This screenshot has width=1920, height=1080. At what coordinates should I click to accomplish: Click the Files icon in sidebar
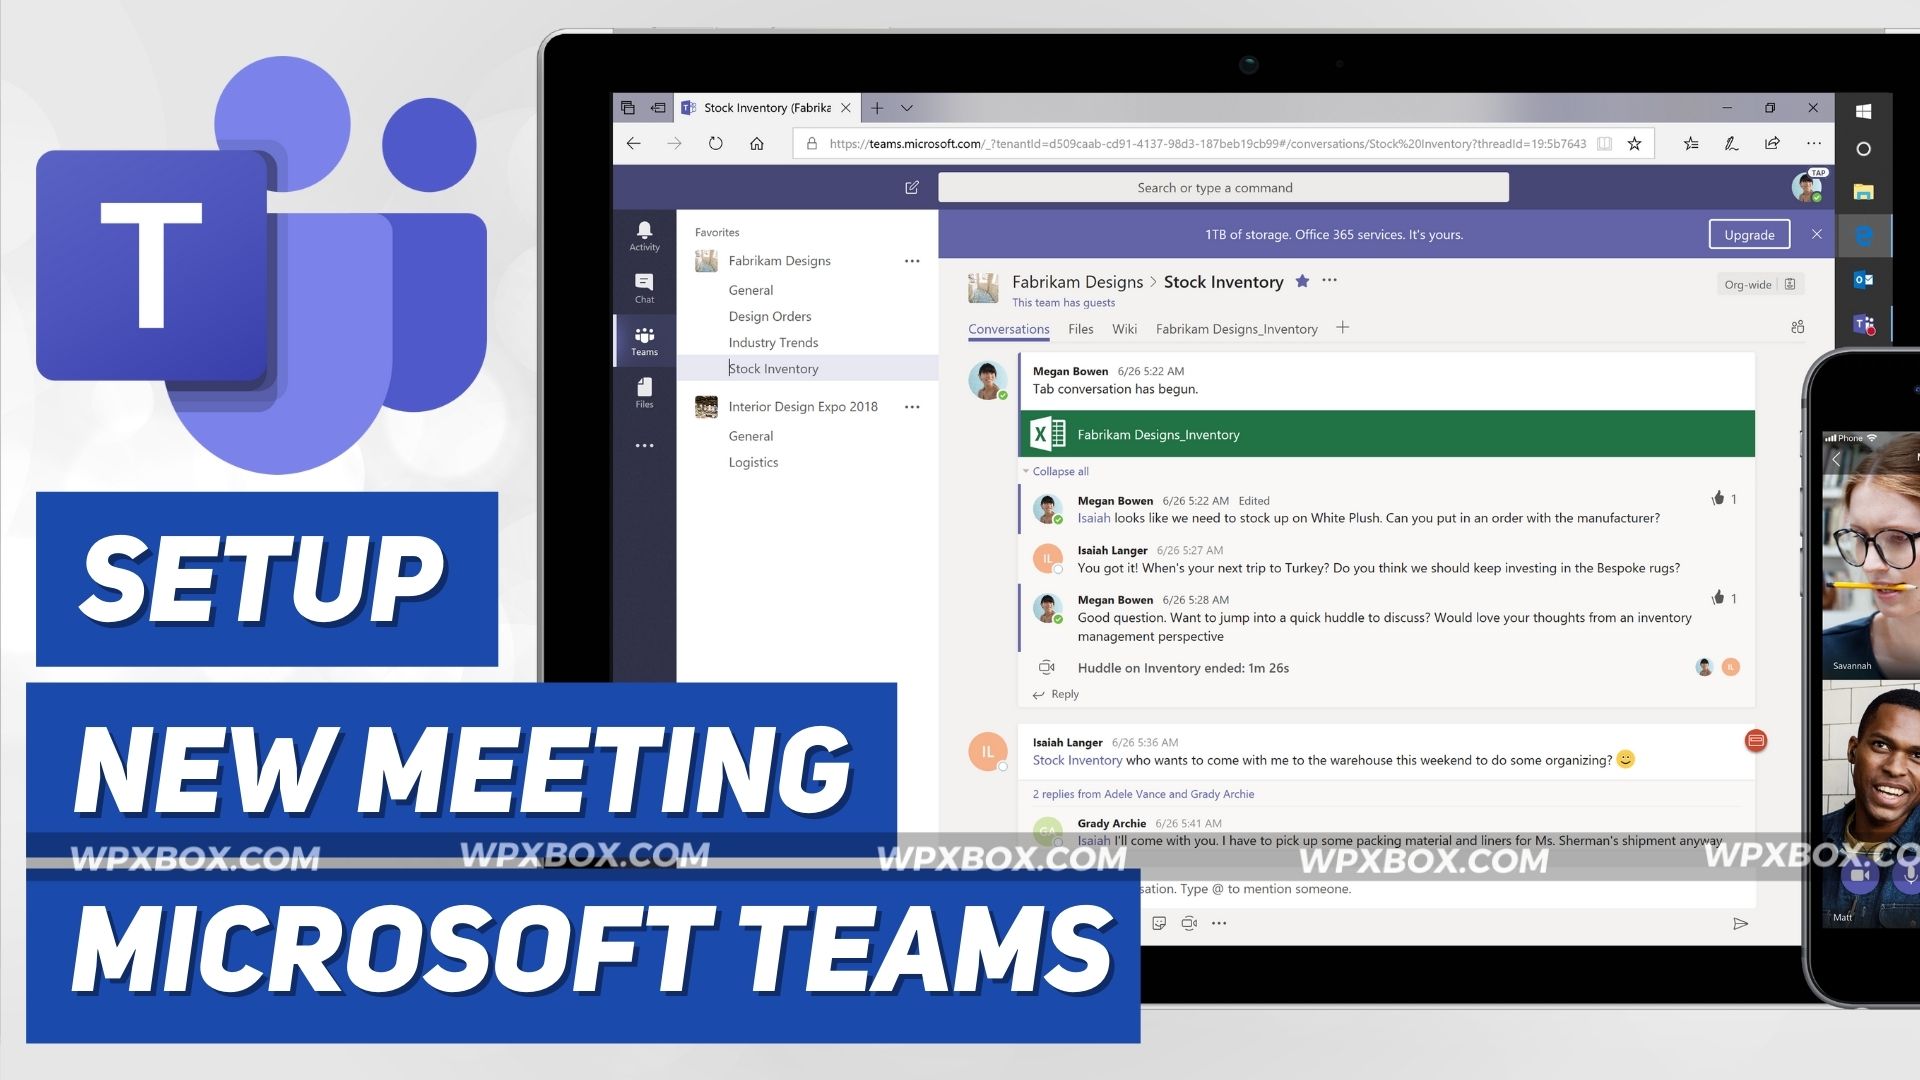tap(645, 393)
